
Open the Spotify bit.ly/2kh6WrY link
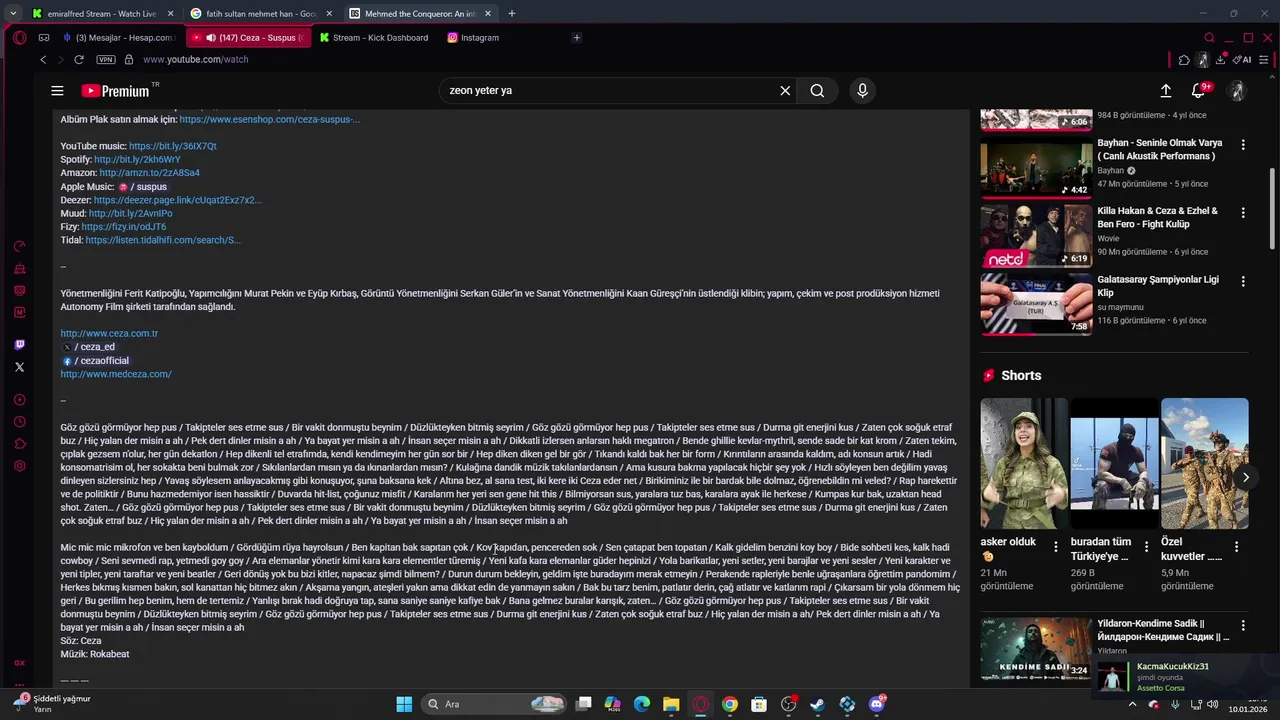(137, 160)
